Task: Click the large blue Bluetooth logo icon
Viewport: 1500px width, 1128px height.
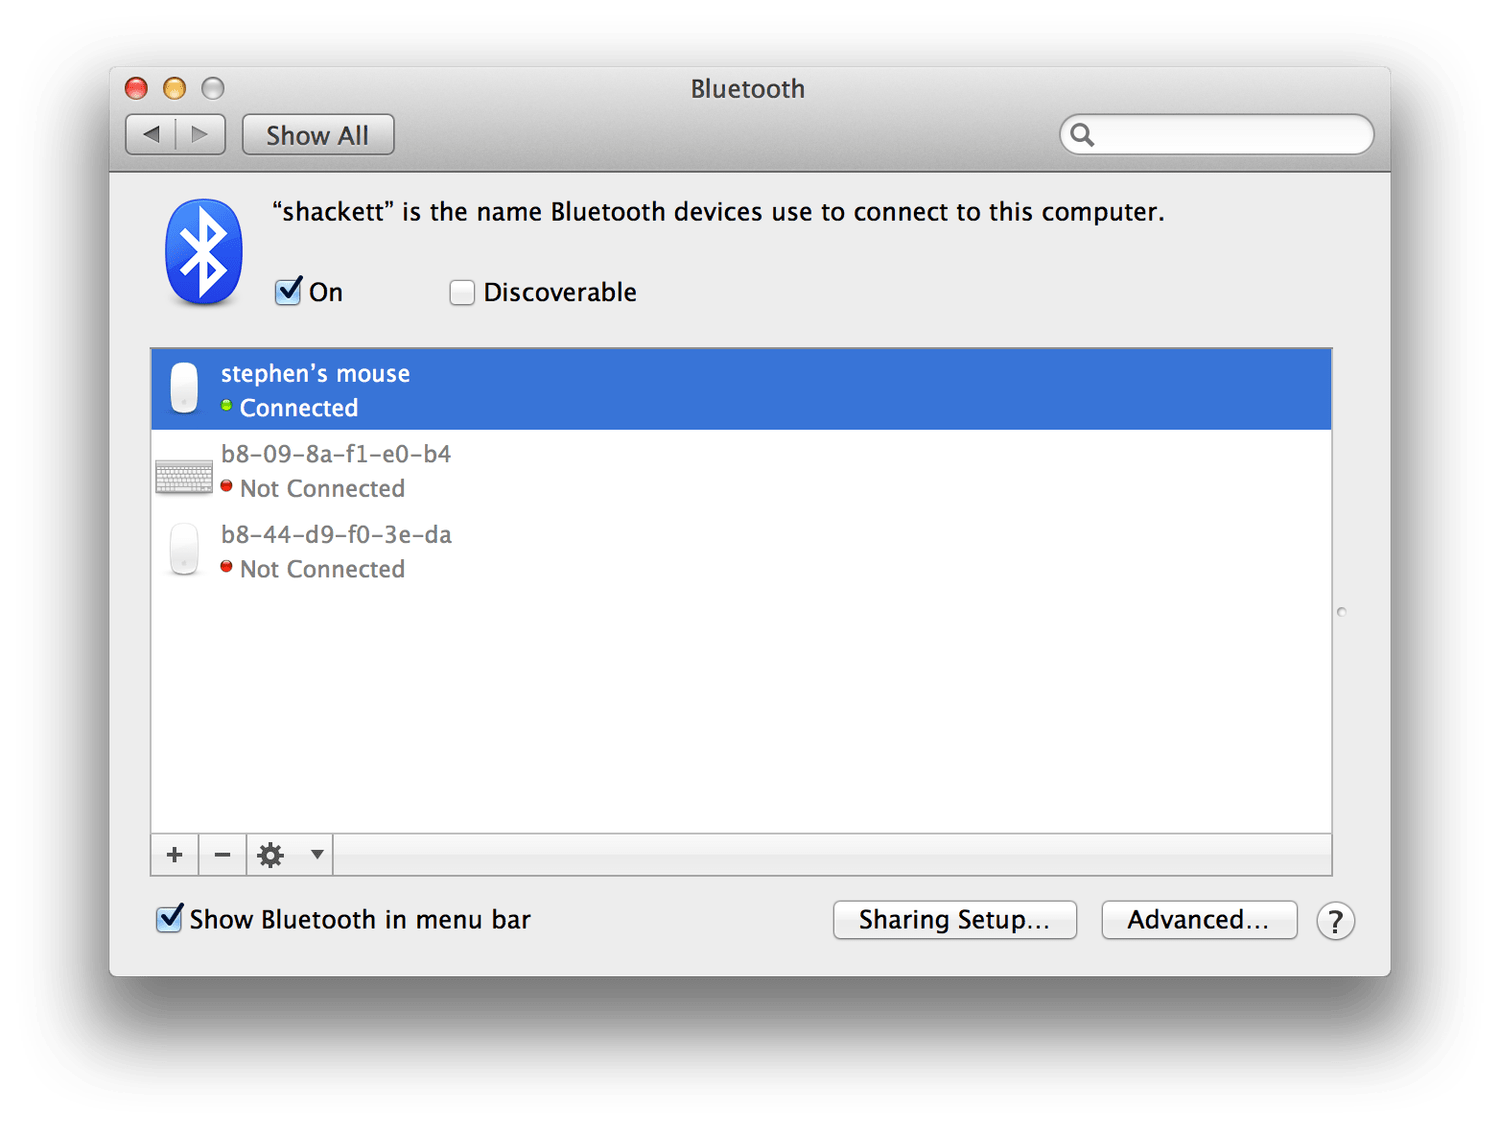Action: [x=204, y=251]
